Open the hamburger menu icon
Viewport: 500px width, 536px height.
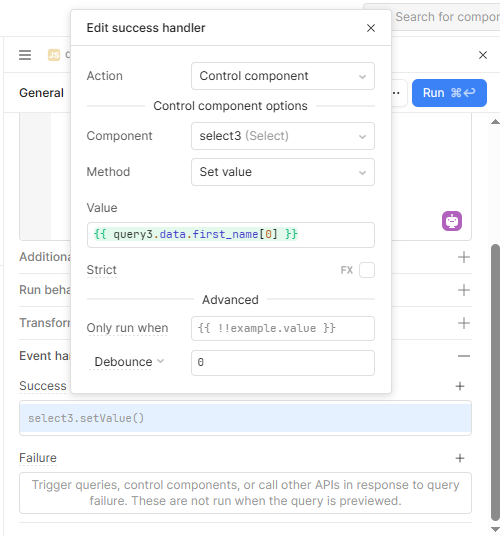(25, 55)
